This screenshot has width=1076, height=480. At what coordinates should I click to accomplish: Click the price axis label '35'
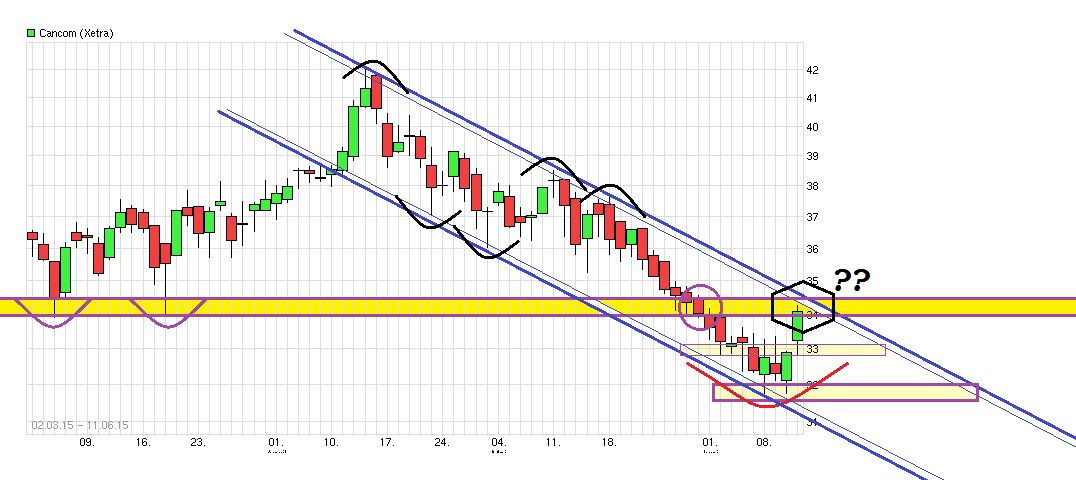pos(812,281)
